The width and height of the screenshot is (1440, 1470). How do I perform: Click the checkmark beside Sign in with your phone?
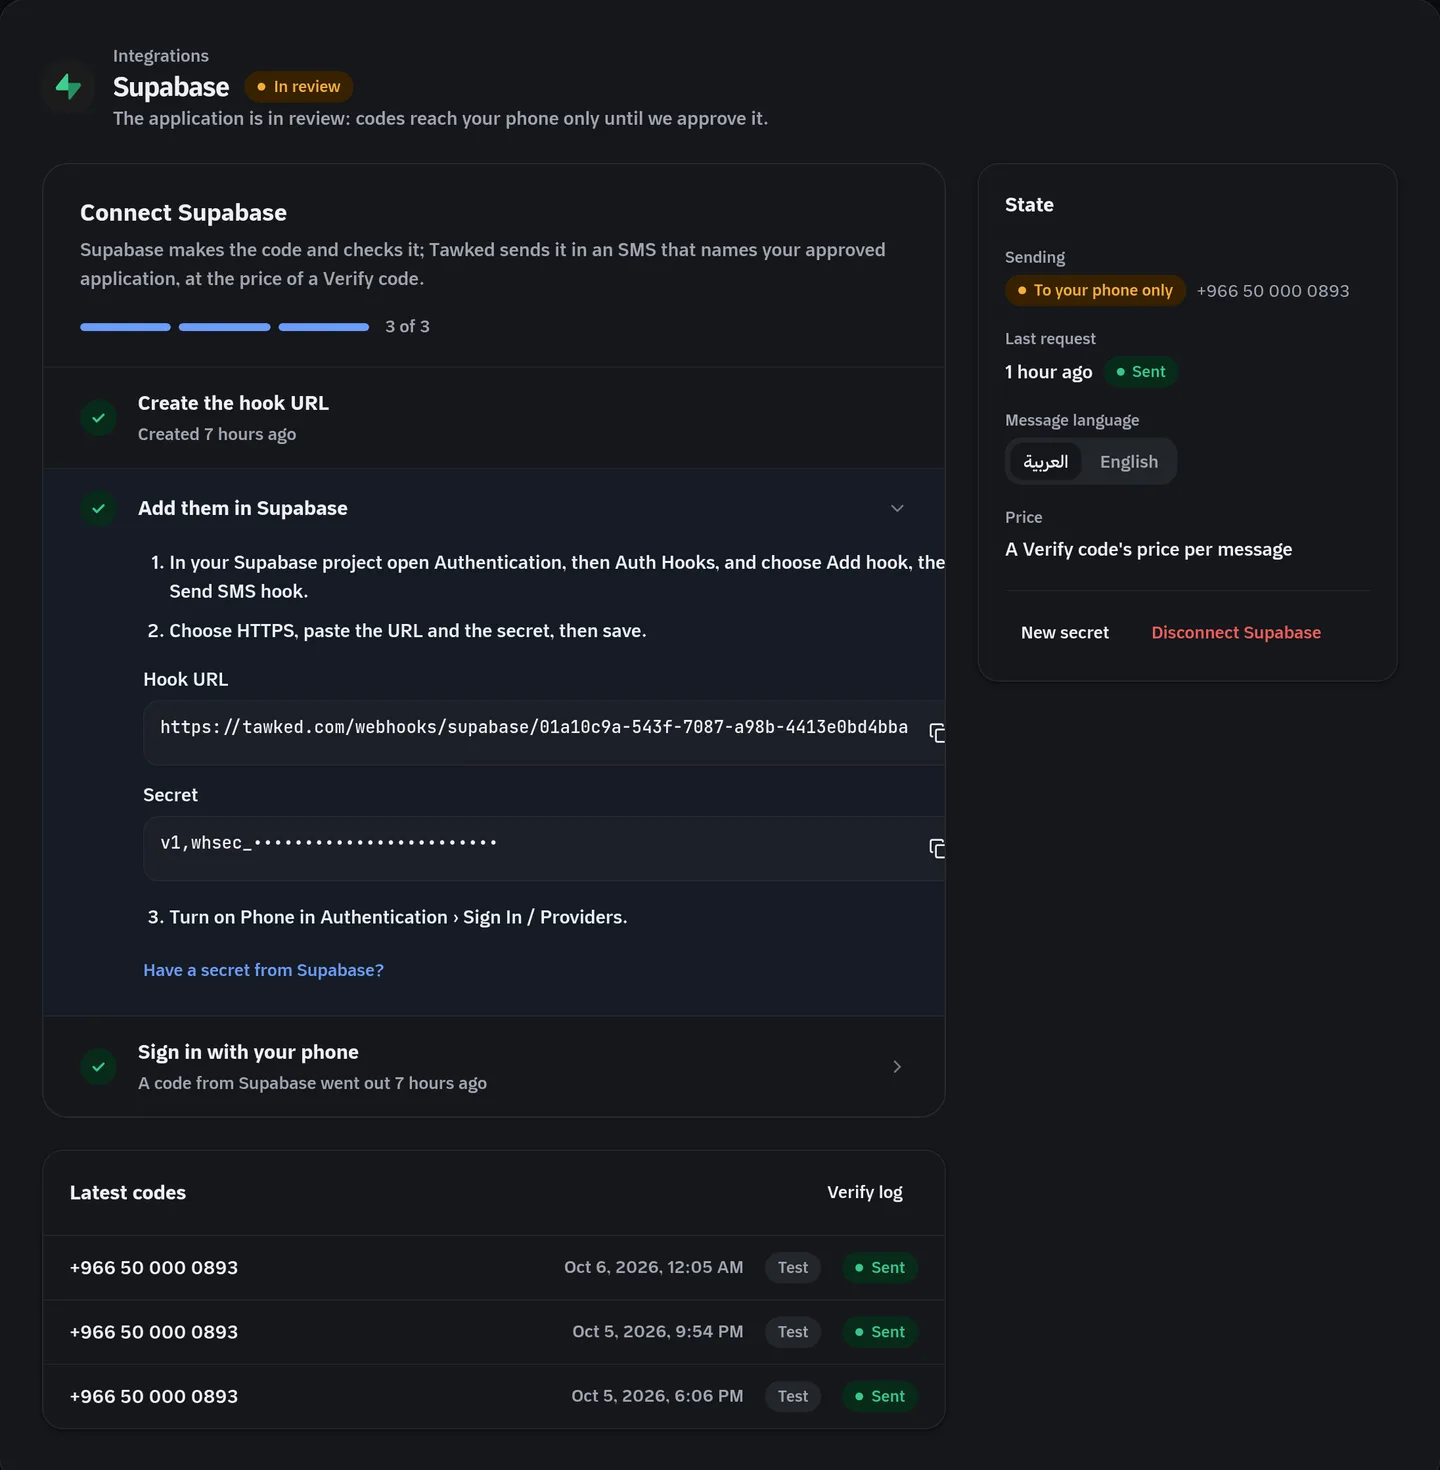(x=98, y=1067)
